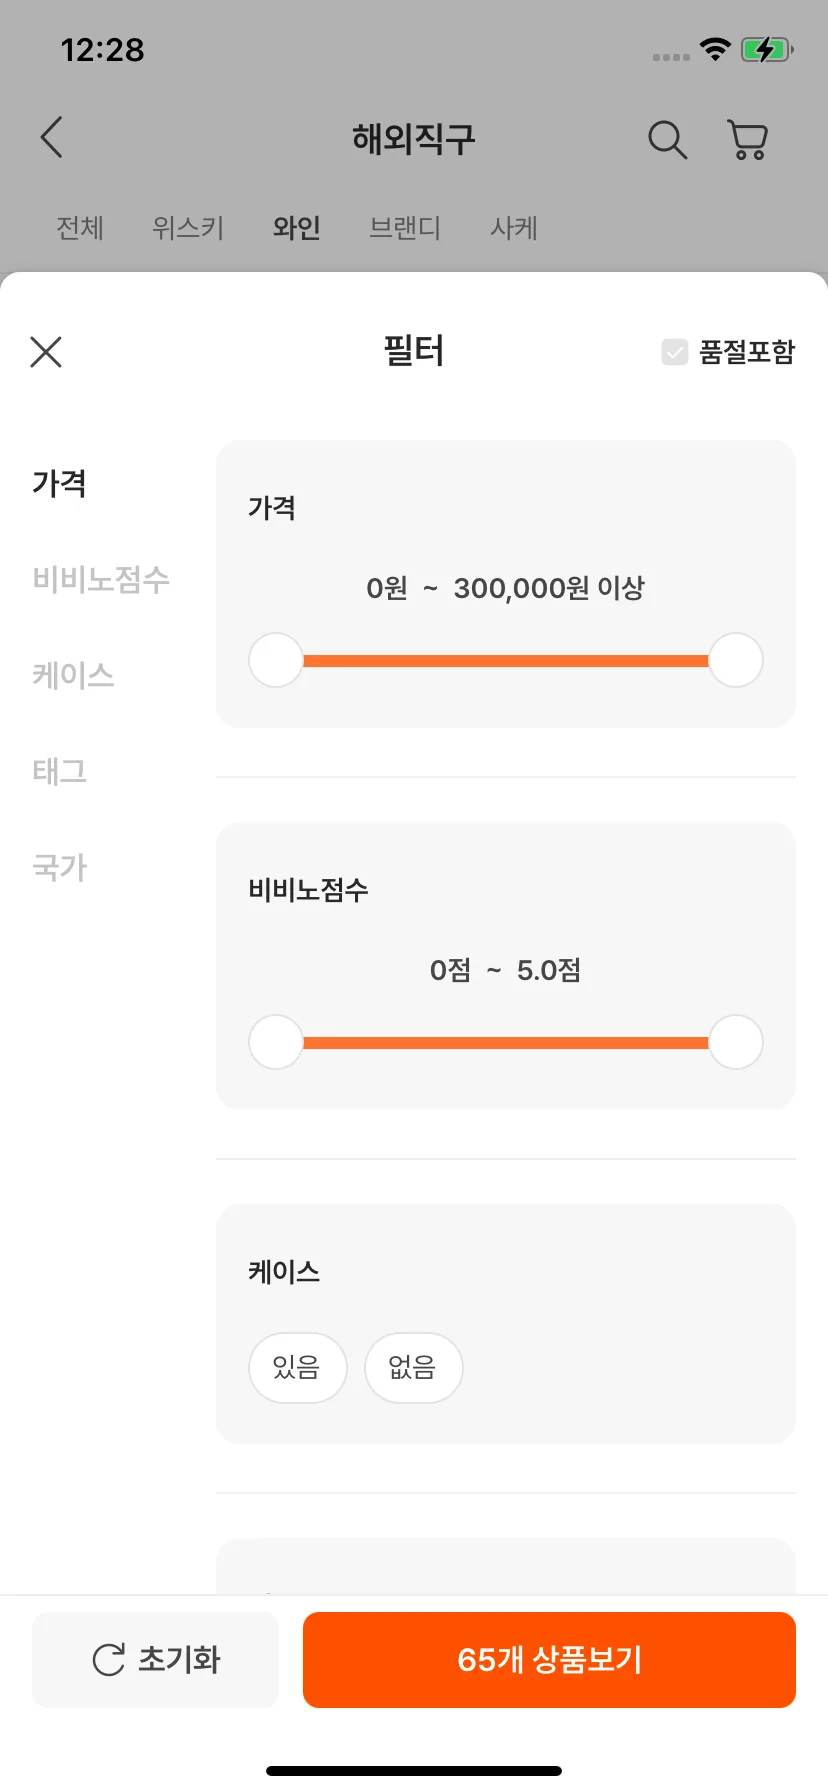Image resolution: width=828 pixels, height=1792 pixels.
Task: Click the refresh icon in 초기화
Action: point(108,1660)
